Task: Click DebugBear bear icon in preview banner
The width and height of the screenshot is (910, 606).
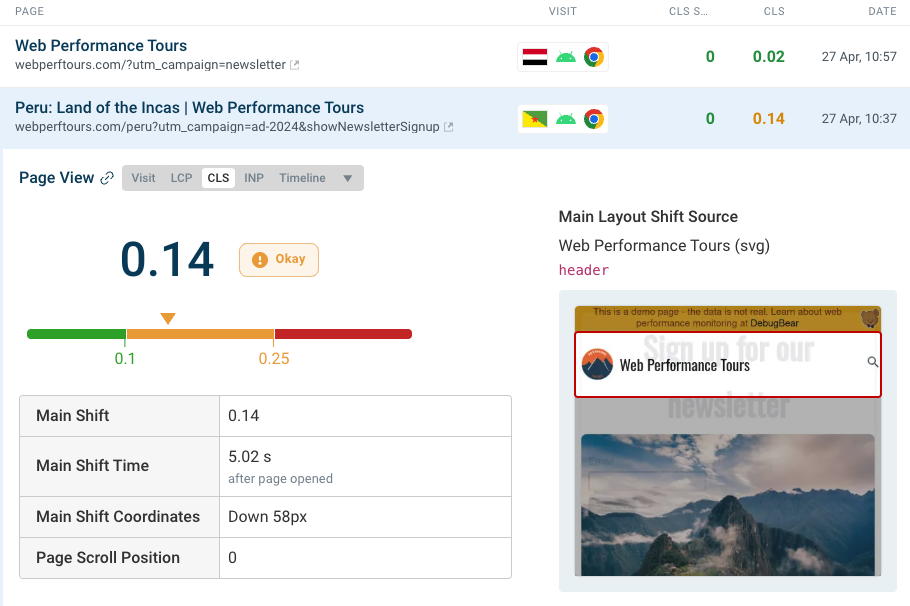Action: tap(869, 318)
